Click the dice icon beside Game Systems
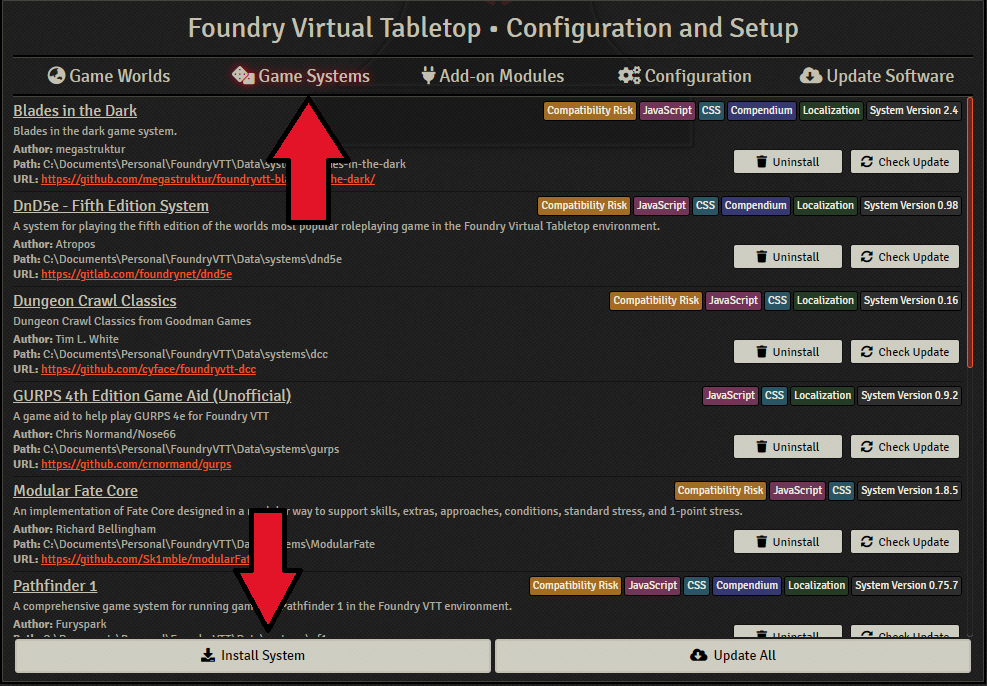The height and width of the screenshot is (686, 987). point(242,76)
